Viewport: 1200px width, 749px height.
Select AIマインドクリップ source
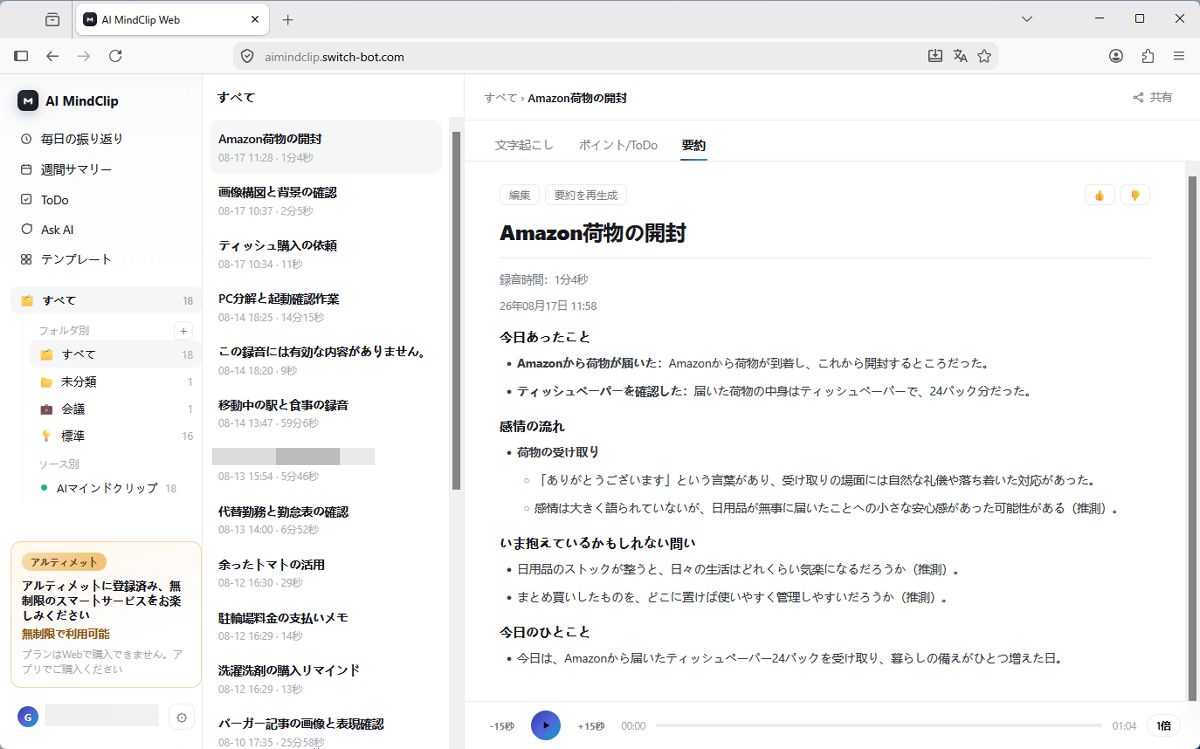click(x=108, y=488)
